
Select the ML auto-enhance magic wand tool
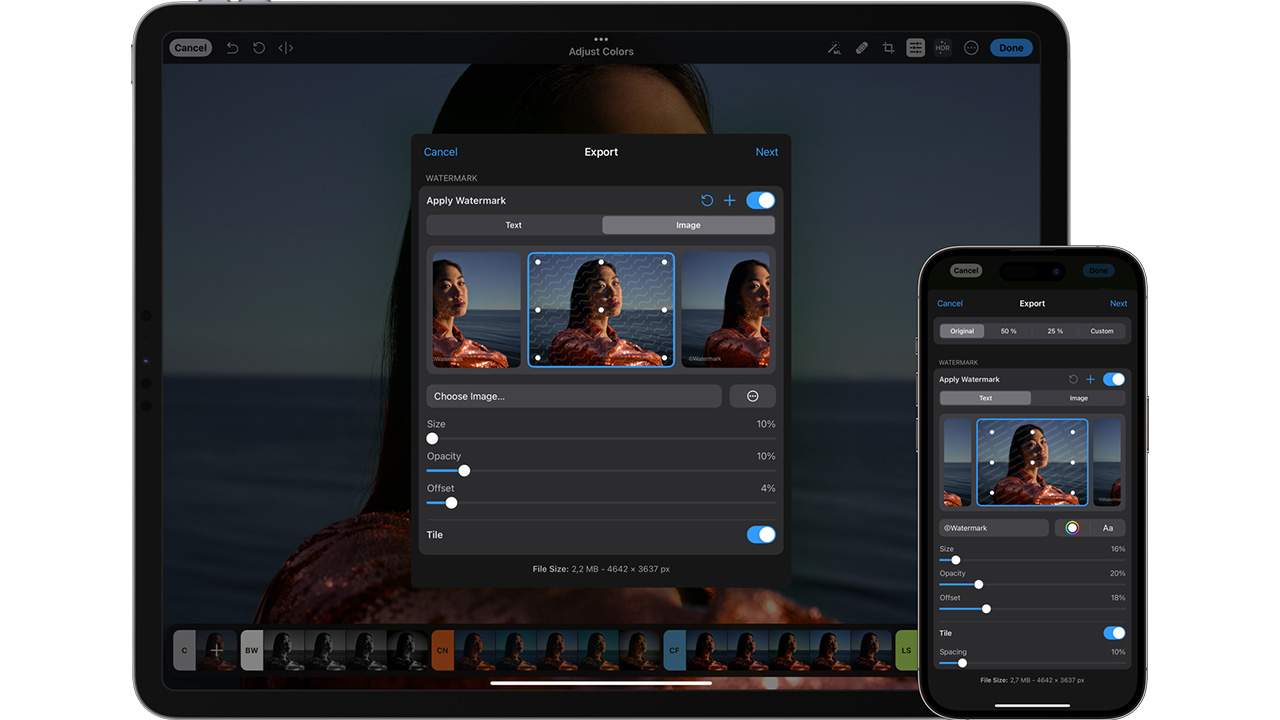point(835,47)
